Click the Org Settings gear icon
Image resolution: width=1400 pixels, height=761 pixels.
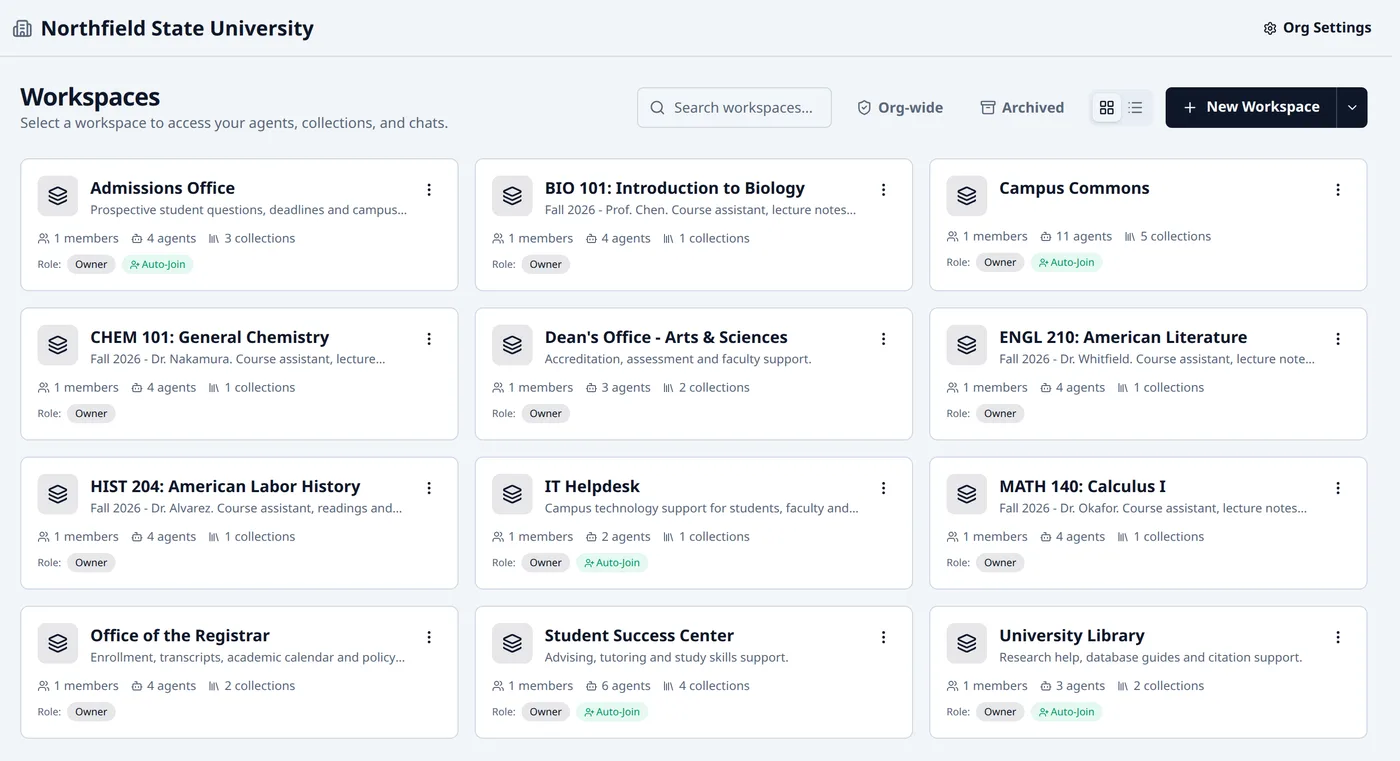coord(1270,28)
